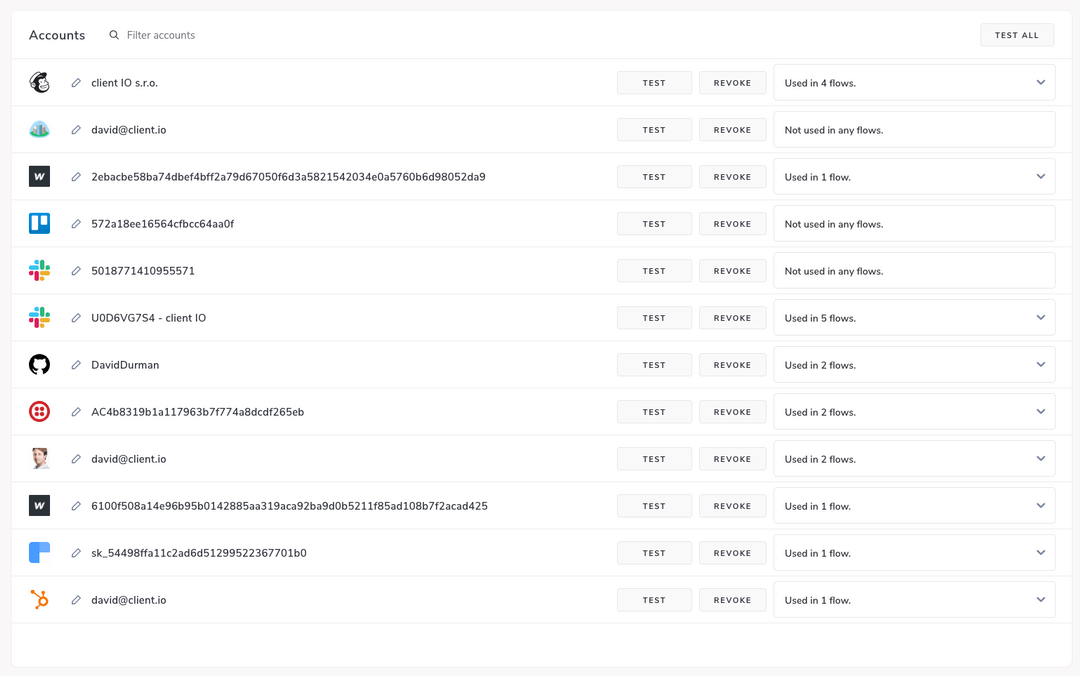Click the pencil icon next to DavidDurman
Image resolution: width=1080 pixels, height=676 pixels.
[76, 364]
